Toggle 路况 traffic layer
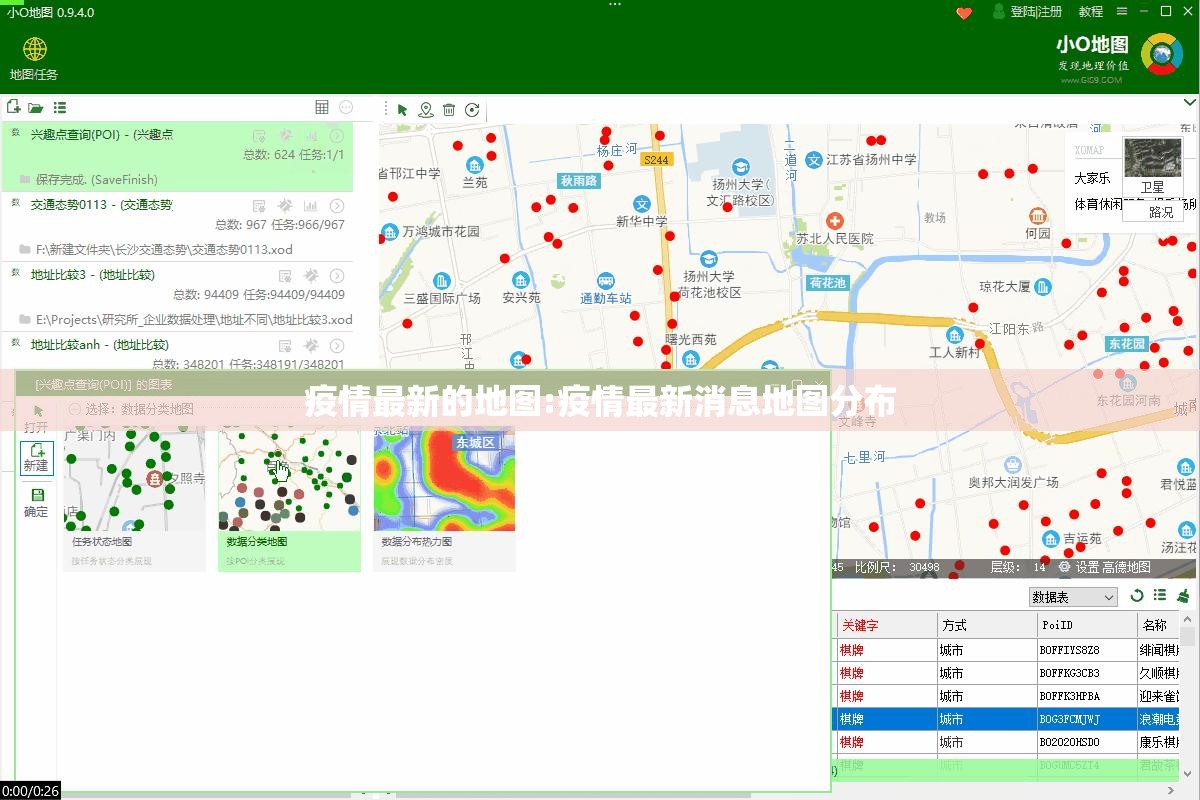This screenshot has height=800, width=1200. pos(1160,212)
